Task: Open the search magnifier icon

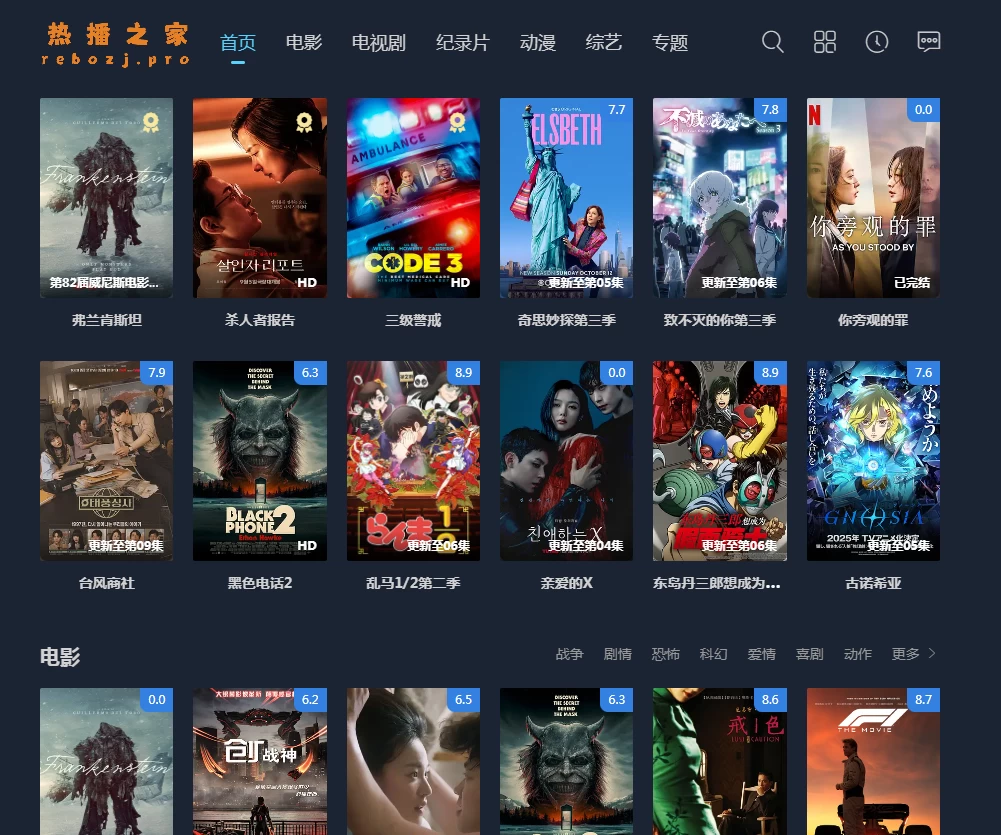Action: [772, 42]
